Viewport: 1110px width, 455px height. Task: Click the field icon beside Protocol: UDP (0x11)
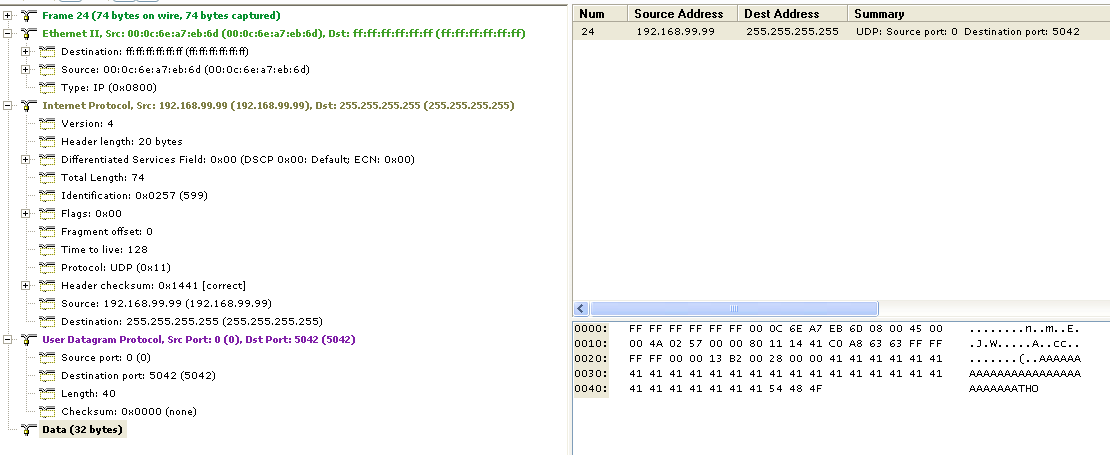[x=47, y=267]
